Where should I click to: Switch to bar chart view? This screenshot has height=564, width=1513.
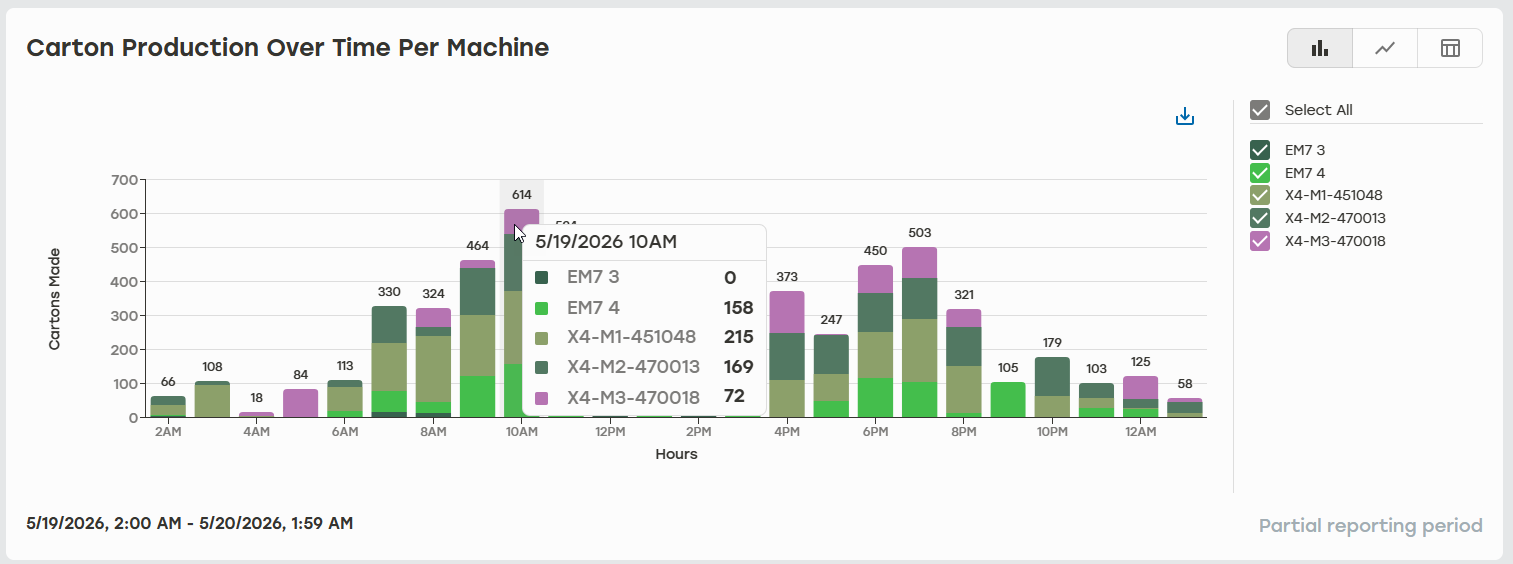point(1320,48)
